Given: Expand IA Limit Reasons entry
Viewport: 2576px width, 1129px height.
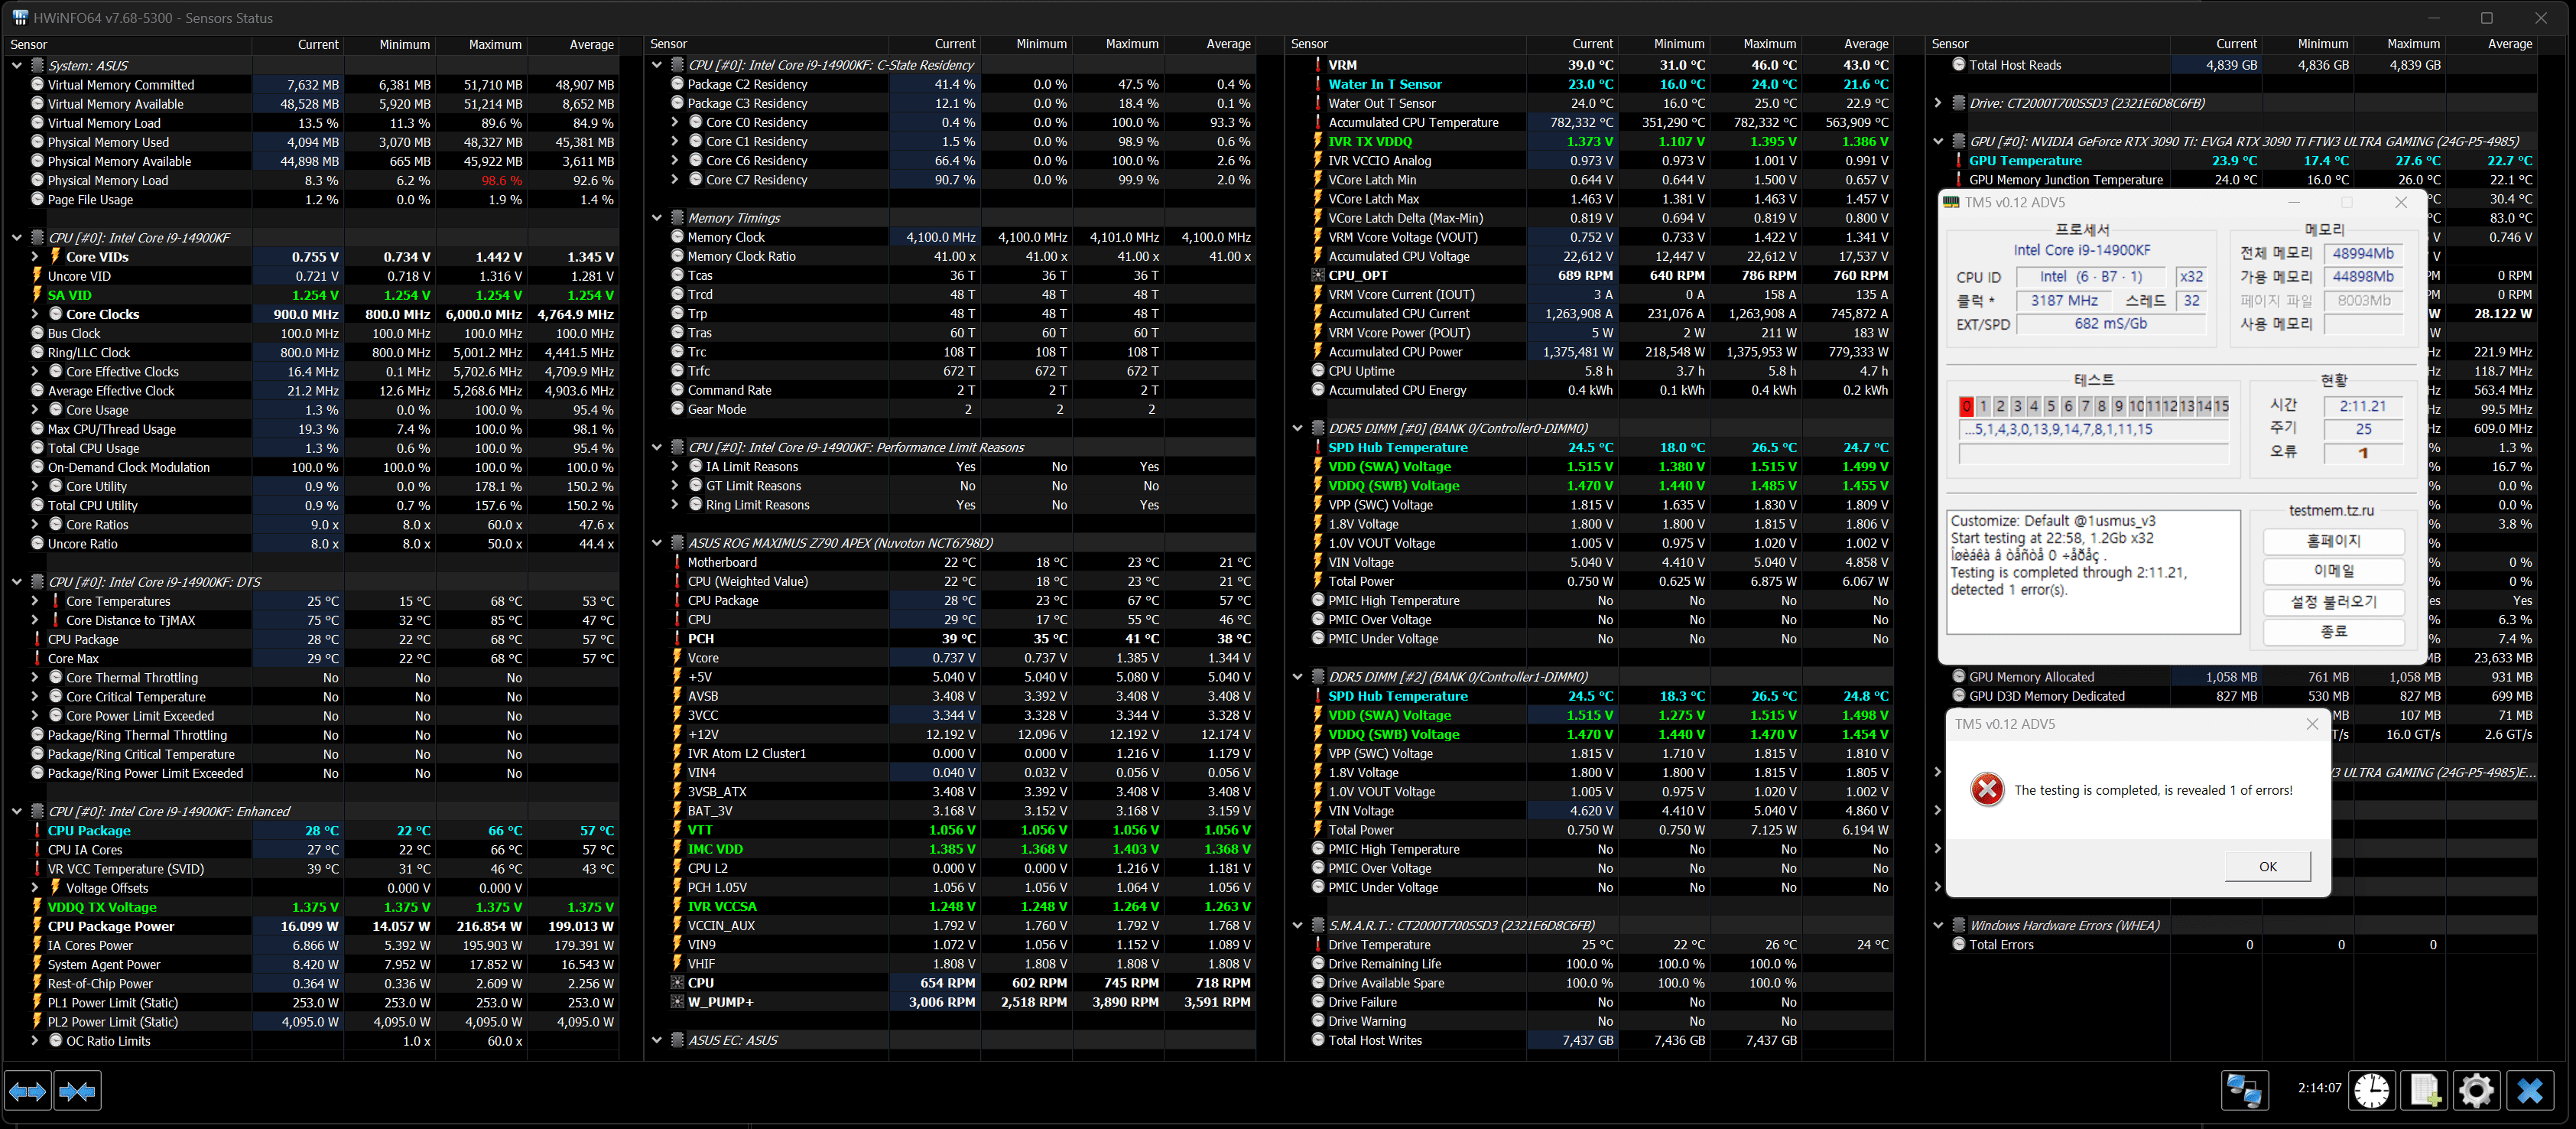Looking at the screenshot, I should (x=675, y=467).
